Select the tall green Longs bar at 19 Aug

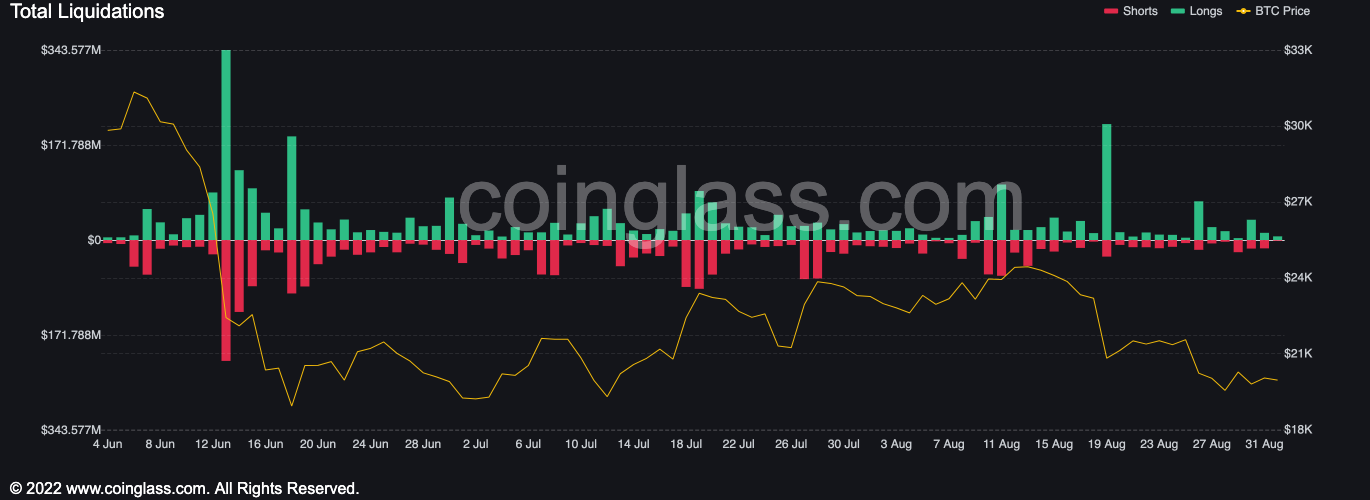tap(1106, 180)
